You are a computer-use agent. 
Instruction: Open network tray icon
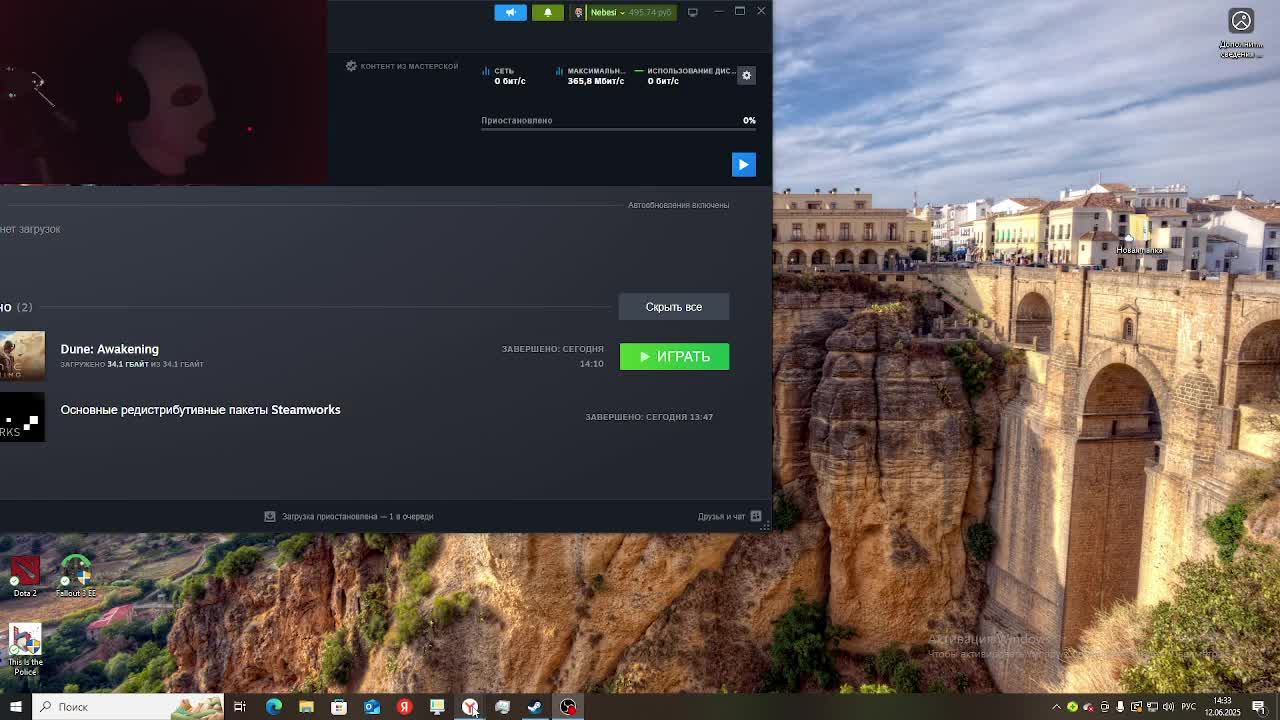[x=1152, y=707]
